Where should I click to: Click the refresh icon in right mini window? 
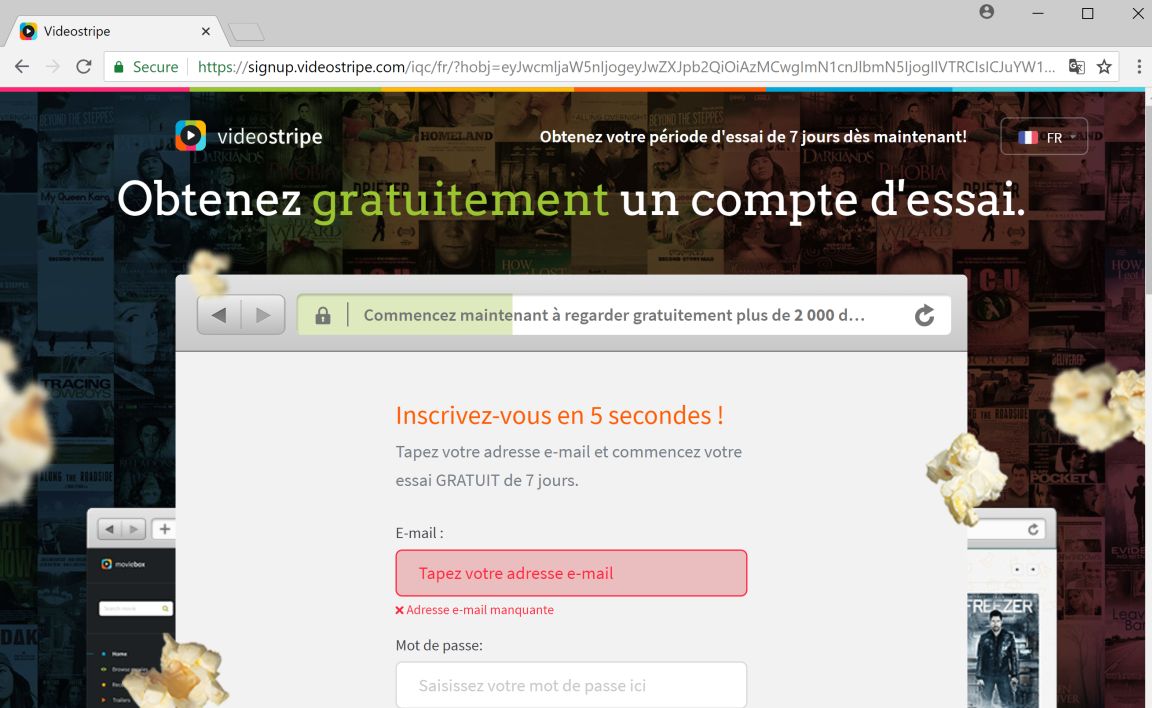[1033, 530]
